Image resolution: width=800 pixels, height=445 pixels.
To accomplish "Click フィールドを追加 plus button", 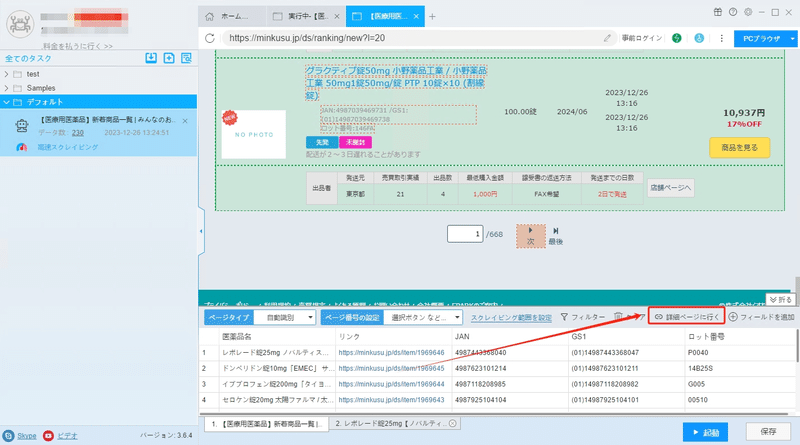I will pos(761,317).
